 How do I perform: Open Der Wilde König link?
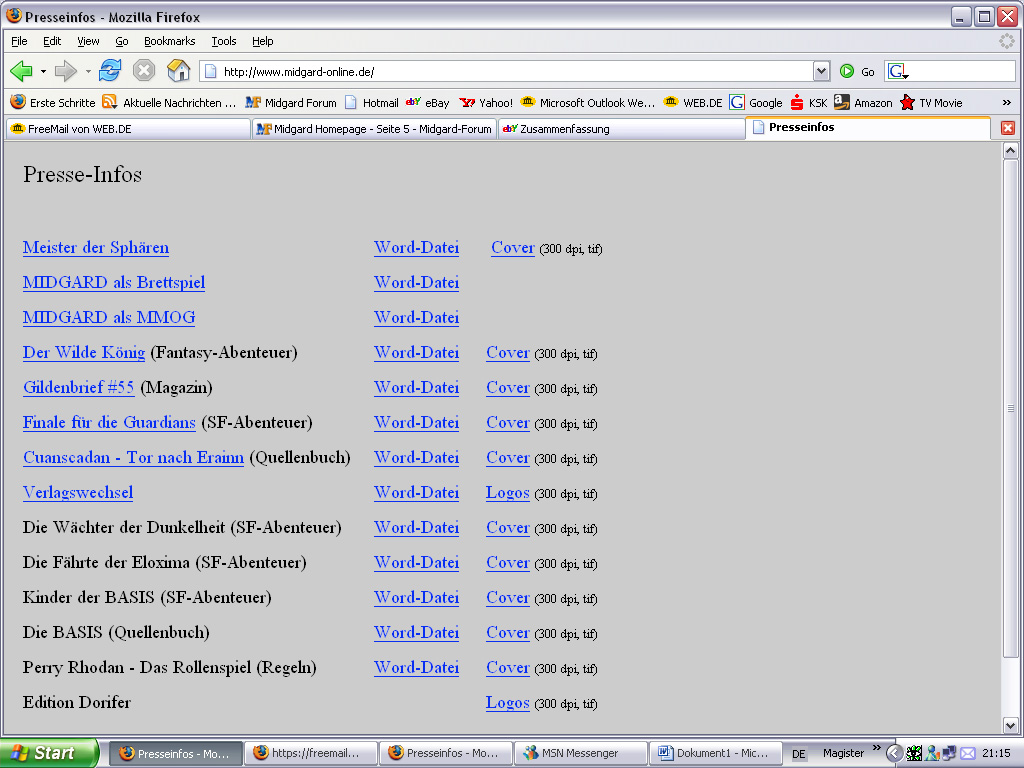pyautogui.click(x=84, y=353)
